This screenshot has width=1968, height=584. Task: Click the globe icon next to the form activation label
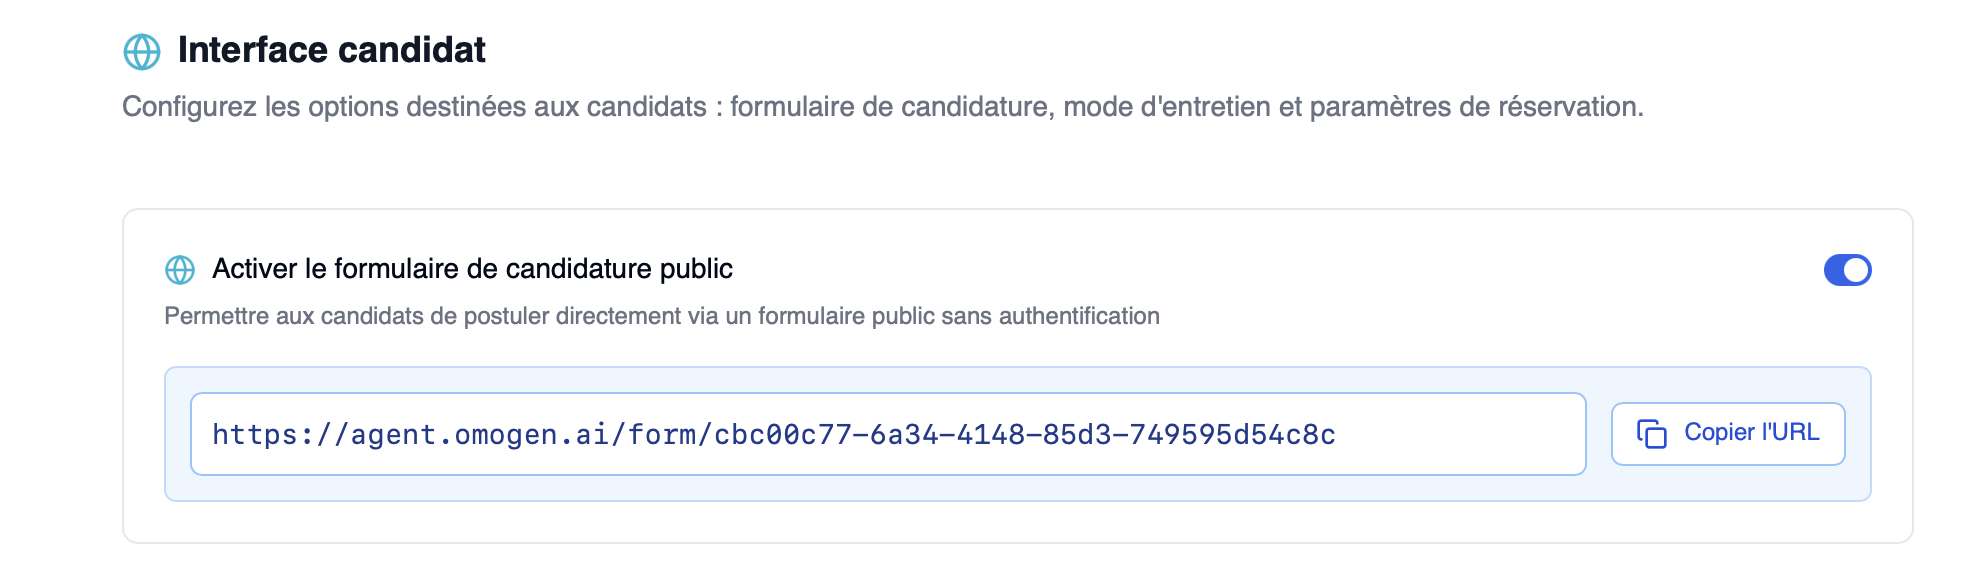(180, 269)
